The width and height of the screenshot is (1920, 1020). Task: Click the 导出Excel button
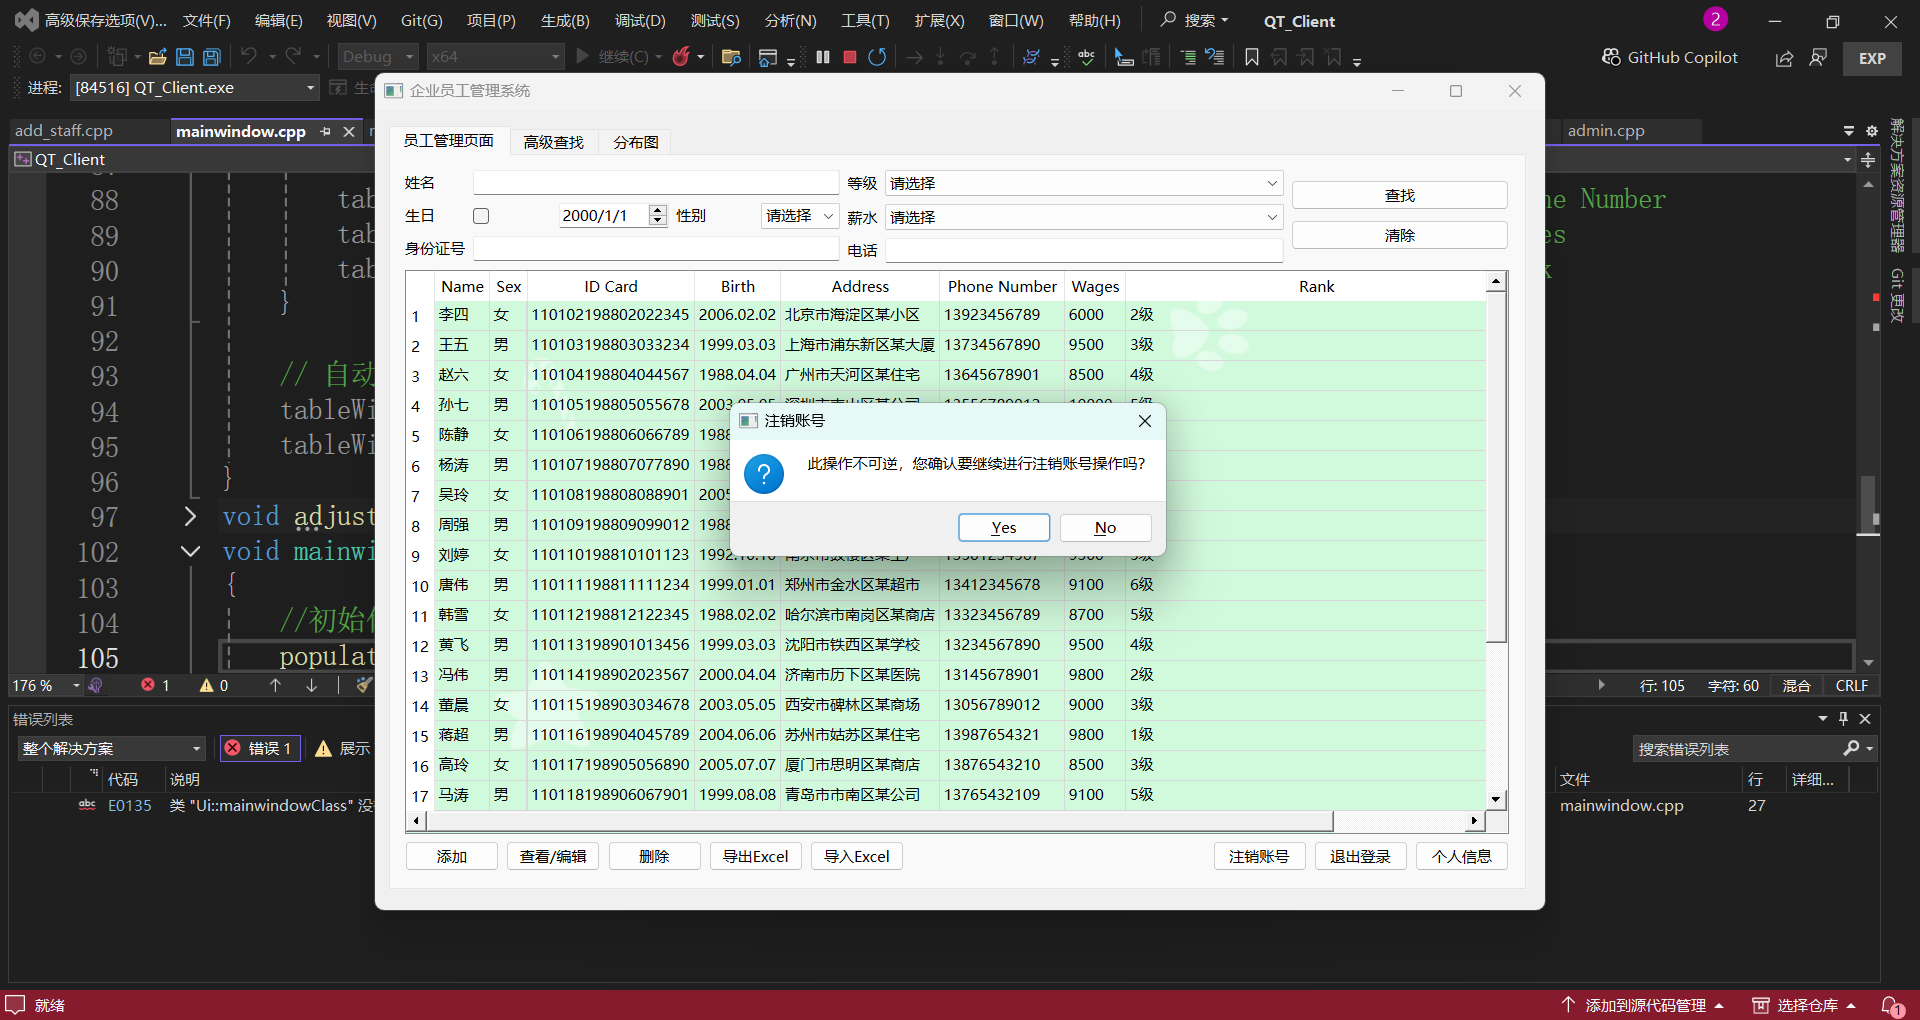(755, 856)
